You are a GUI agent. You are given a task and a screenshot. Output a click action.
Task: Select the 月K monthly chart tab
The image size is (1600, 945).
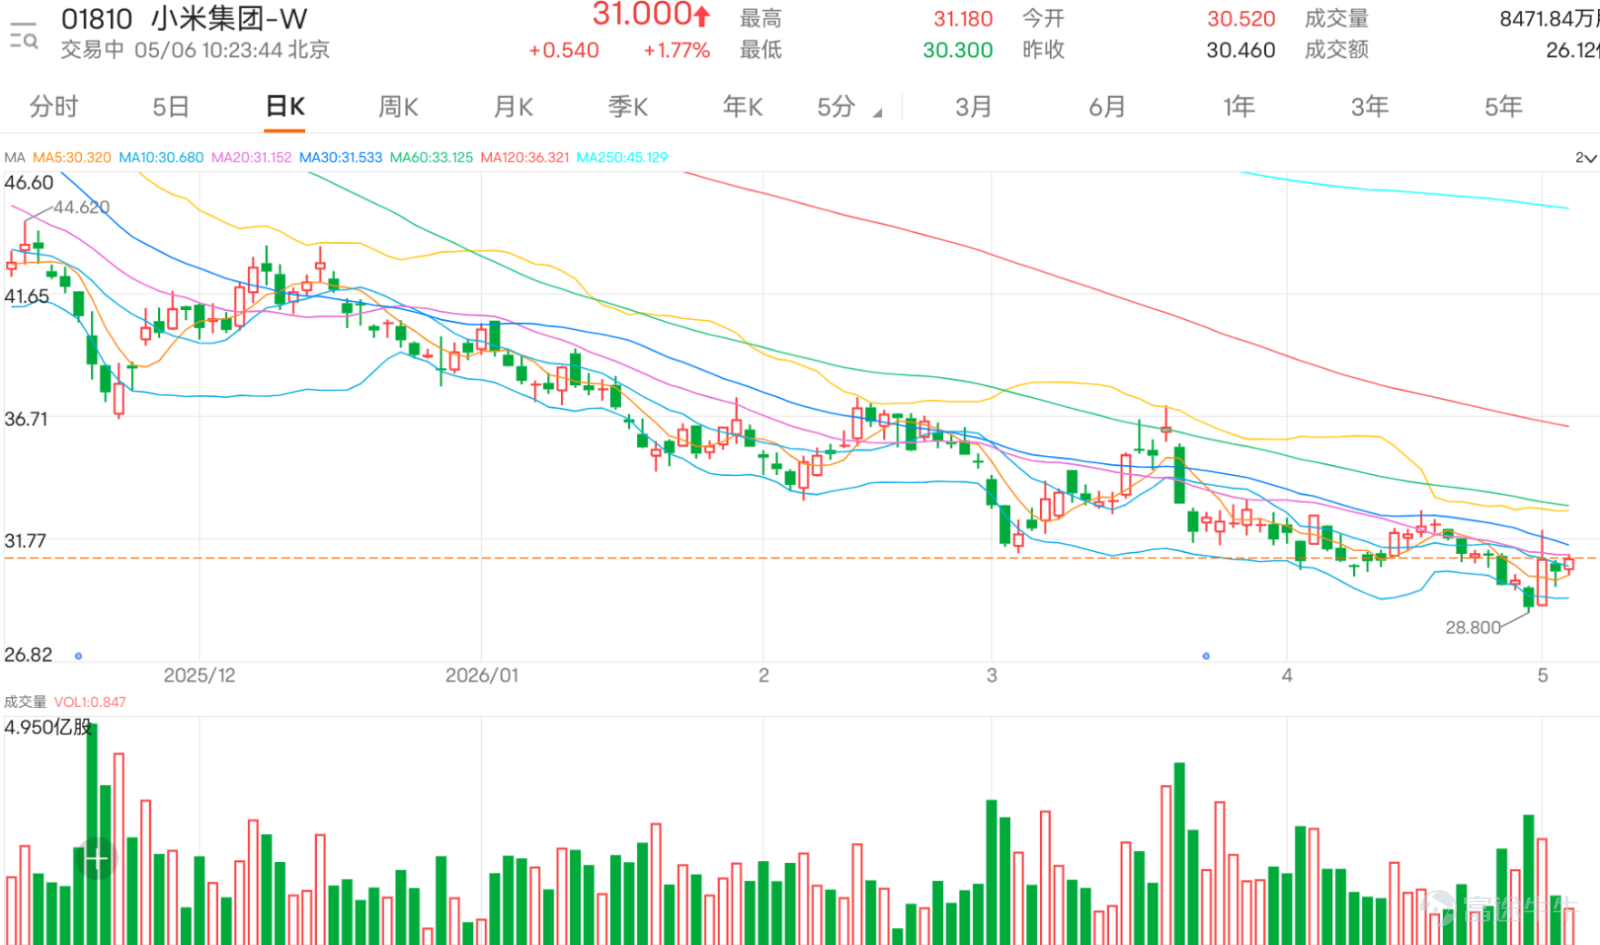tap(513, 106)
